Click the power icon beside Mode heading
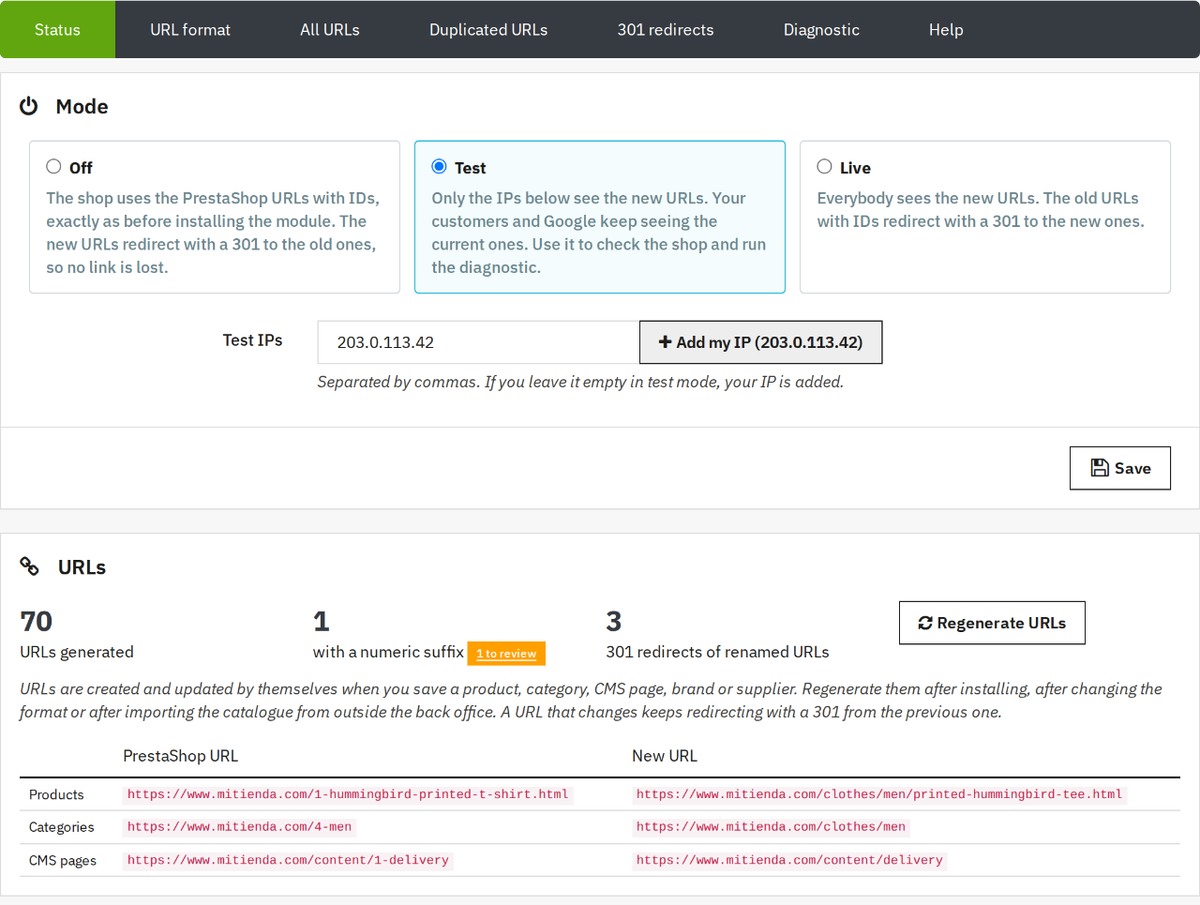 tap(29, 106)
